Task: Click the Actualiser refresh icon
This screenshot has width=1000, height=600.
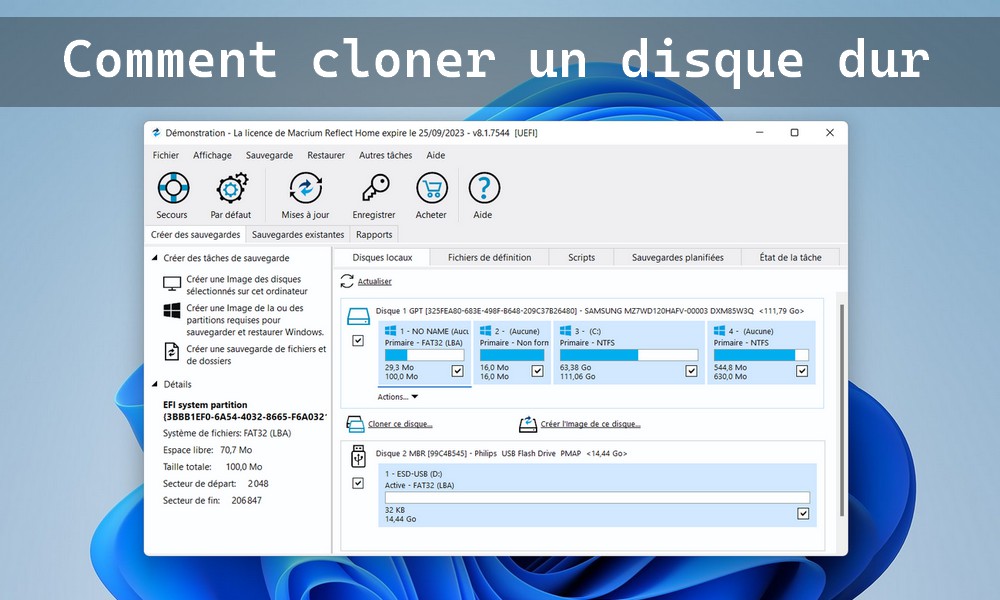Action: (x=347, y=281)
